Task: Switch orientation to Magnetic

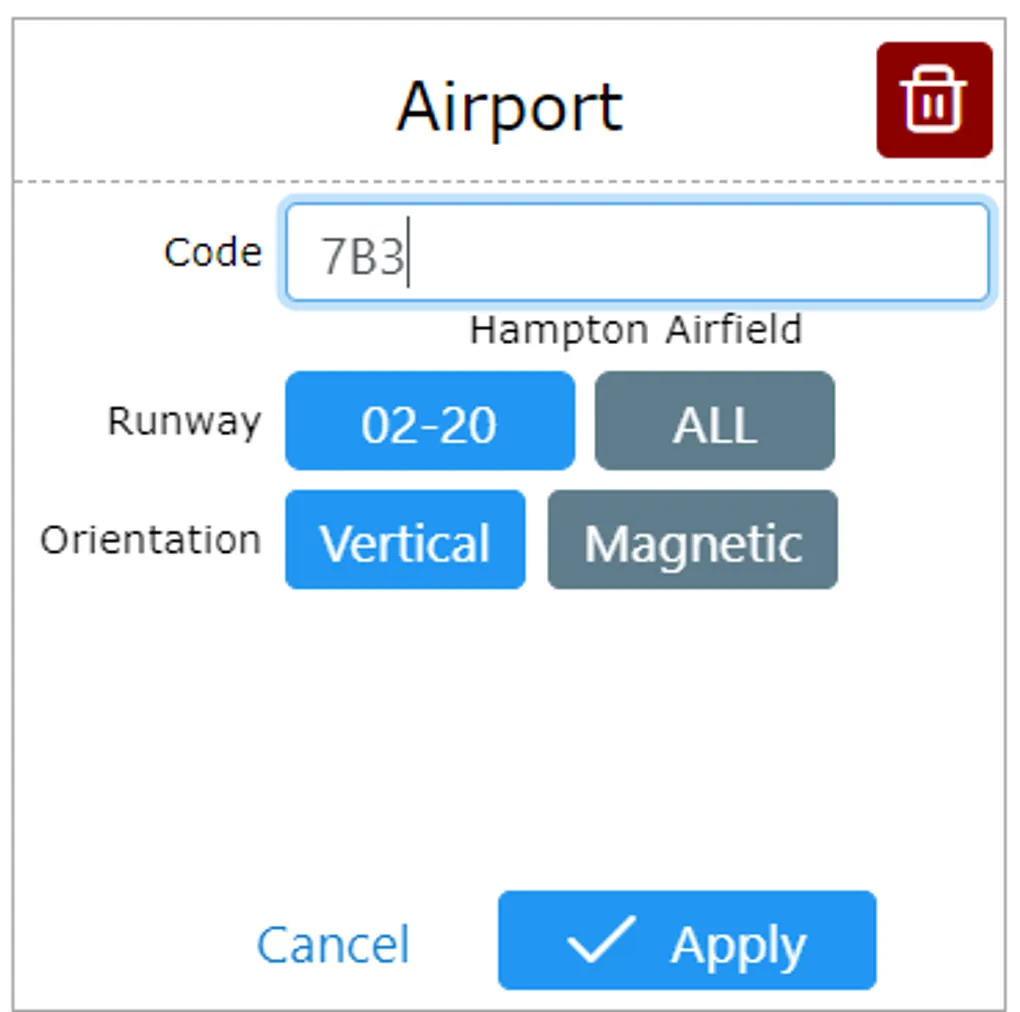Action: coord(692,540)
